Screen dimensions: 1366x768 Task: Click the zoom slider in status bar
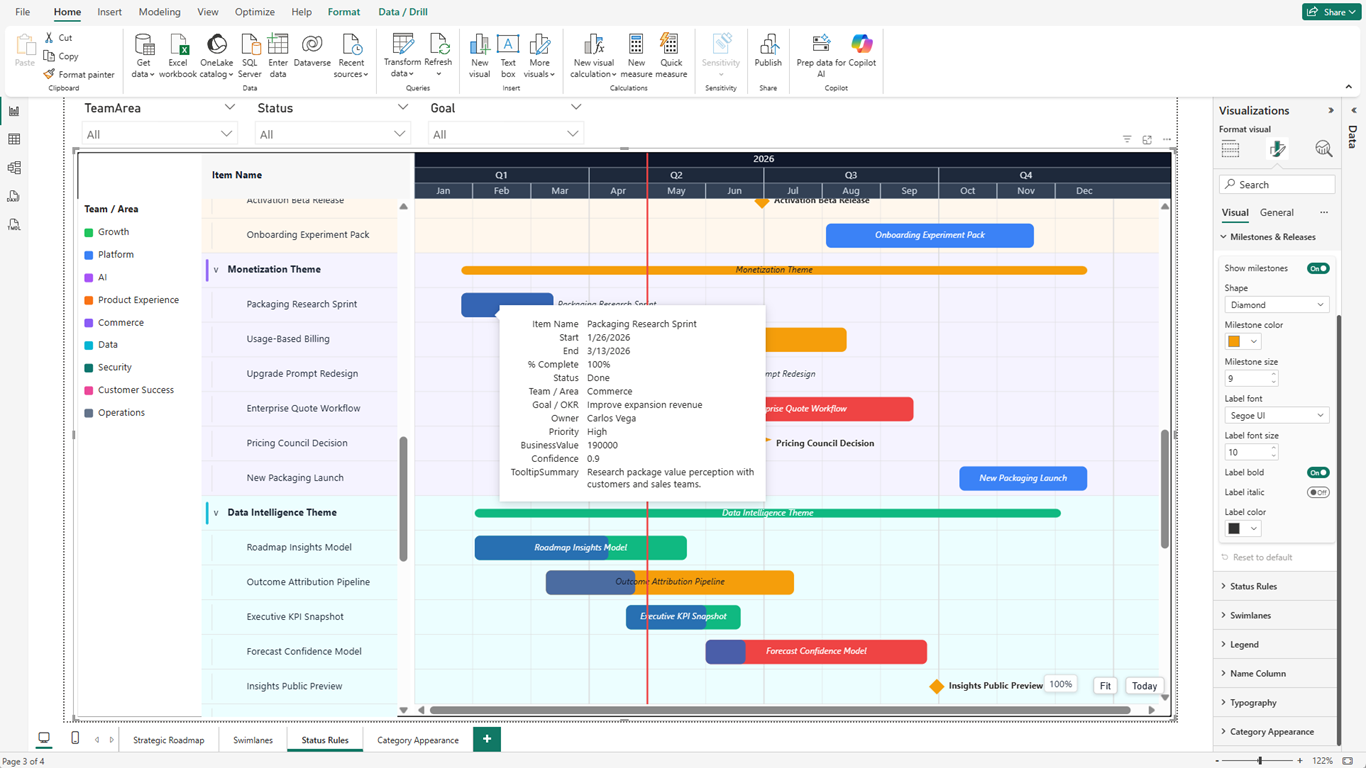point(1260,761)
